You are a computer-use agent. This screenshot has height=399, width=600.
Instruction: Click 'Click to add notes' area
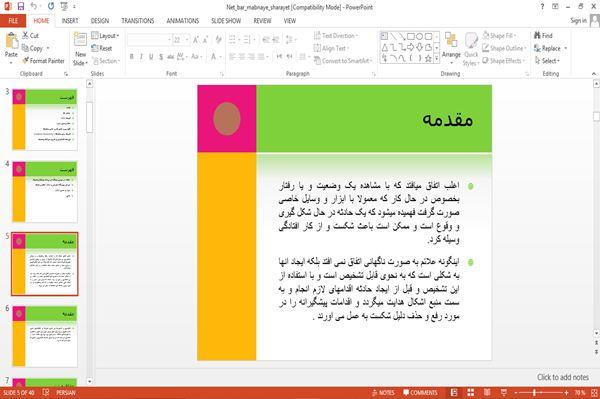tap(562, 377)
